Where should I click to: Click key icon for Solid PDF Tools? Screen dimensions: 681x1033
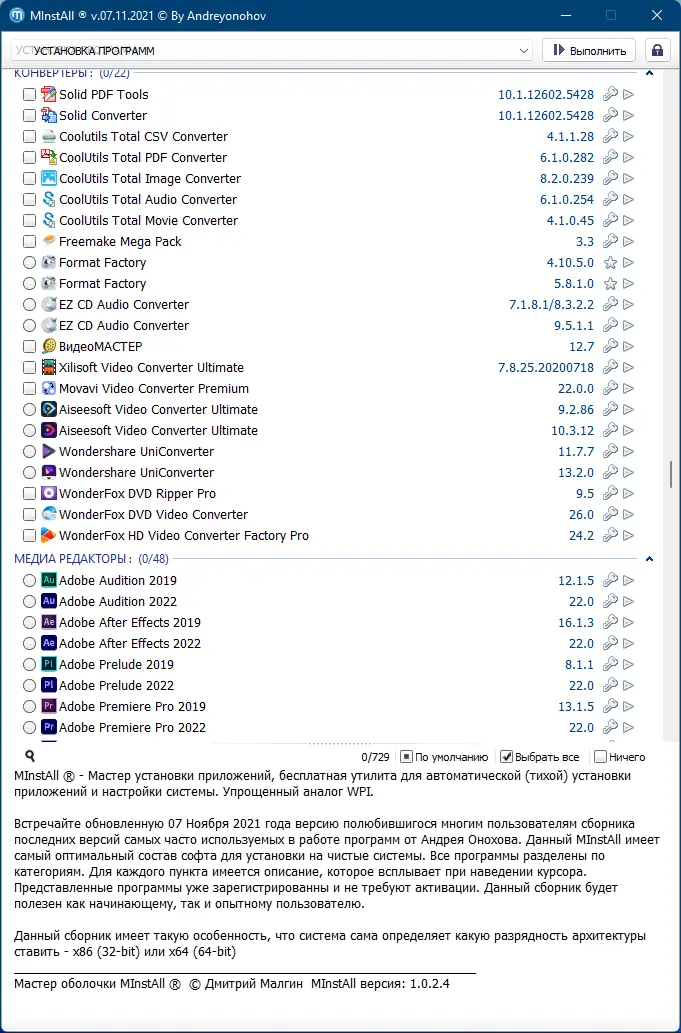click(611, 94)
